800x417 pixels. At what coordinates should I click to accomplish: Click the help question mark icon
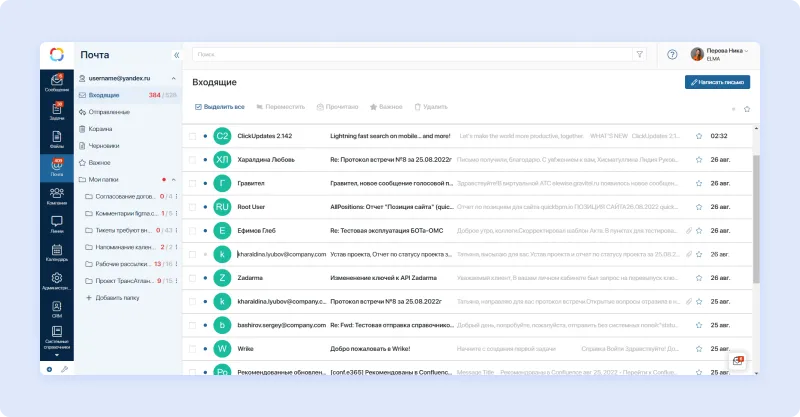click(x=672, y=55)
